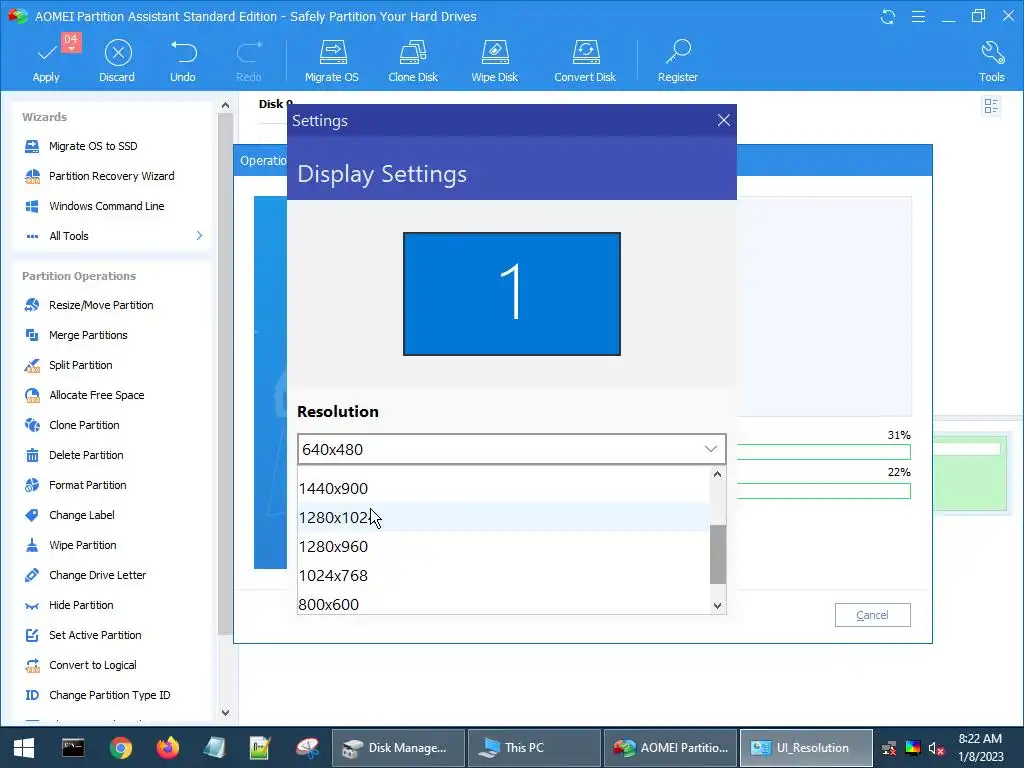Open Windows Start menu
The width and height of the screenshot is (1024, 768).
(24, 748)
